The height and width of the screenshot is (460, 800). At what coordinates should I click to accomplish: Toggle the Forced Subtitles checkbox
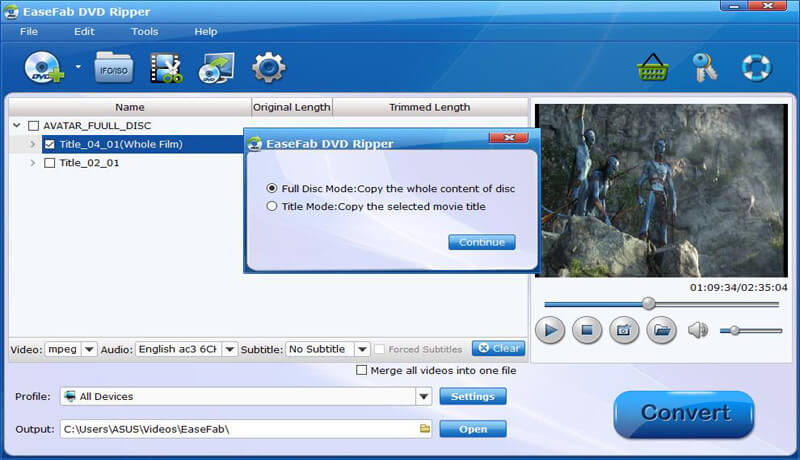380,349
